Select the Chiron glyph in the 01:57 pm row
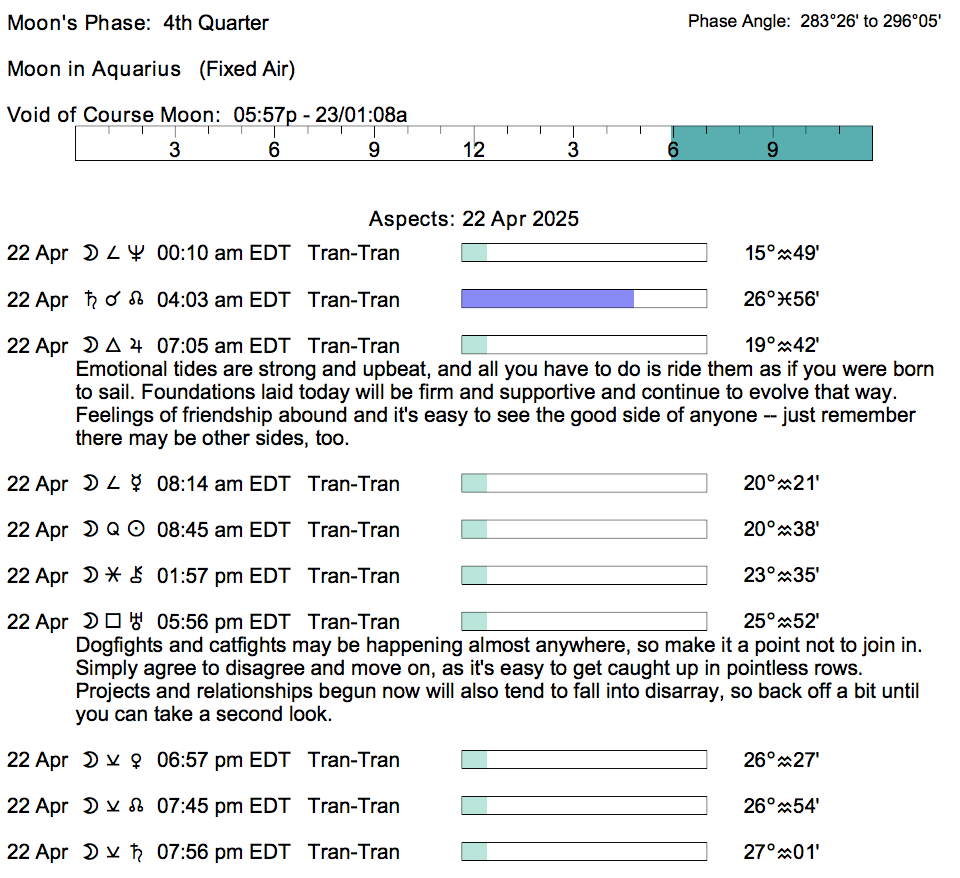Viewport: 960px width, 878px height. click(x=136, y=577)
